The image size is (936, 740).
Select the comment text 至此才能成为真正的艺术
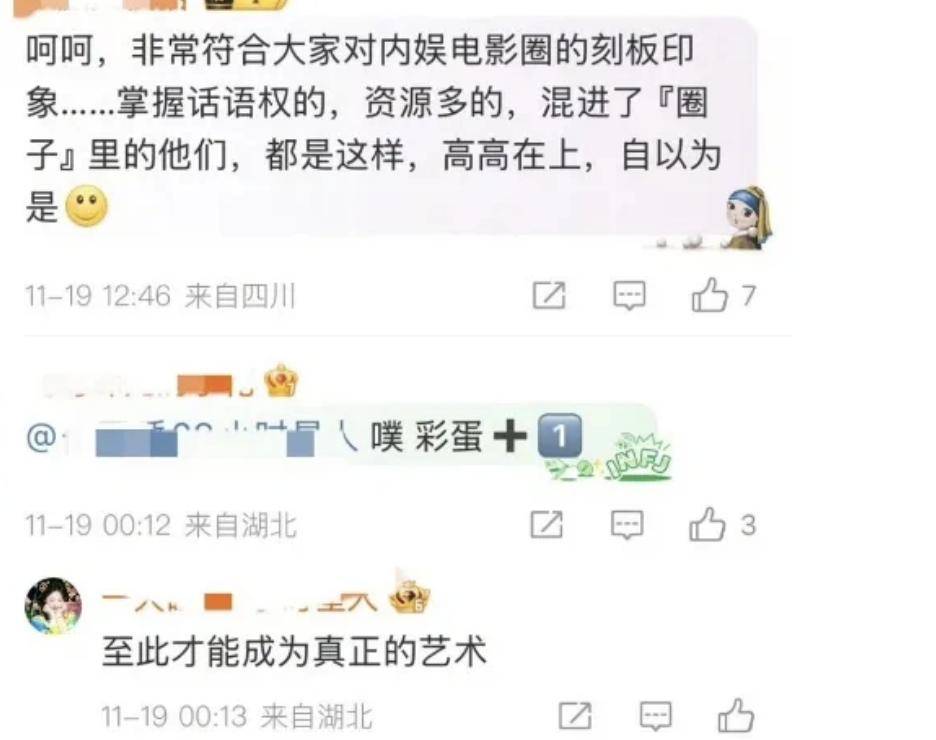pyautogui.click(x=294, y=651)
